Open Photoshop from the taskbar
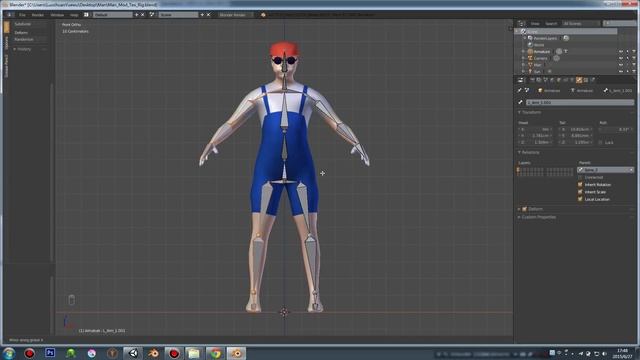640x360 pixels. 50,353
